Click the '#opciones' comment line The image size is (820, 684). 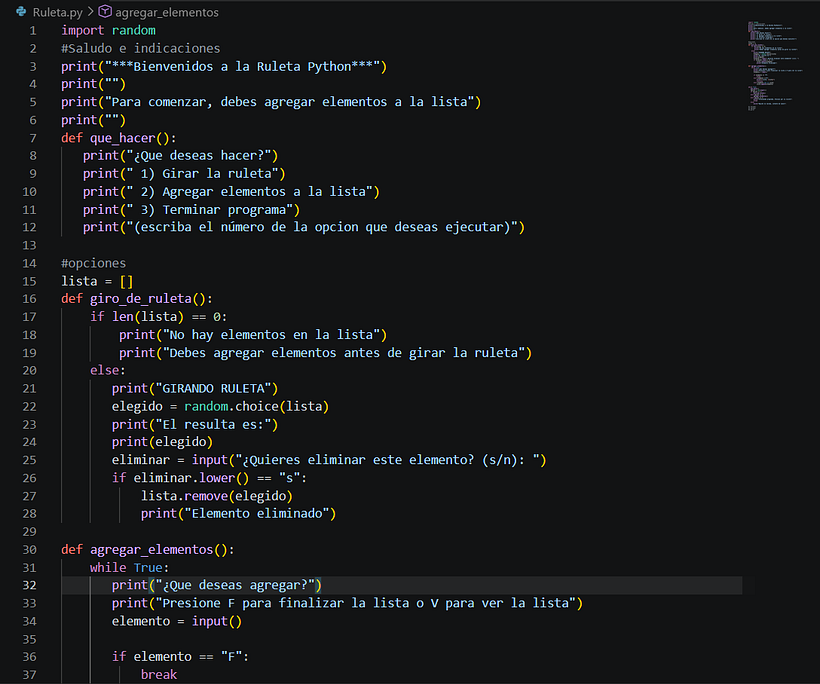click(x=94, y=263)
